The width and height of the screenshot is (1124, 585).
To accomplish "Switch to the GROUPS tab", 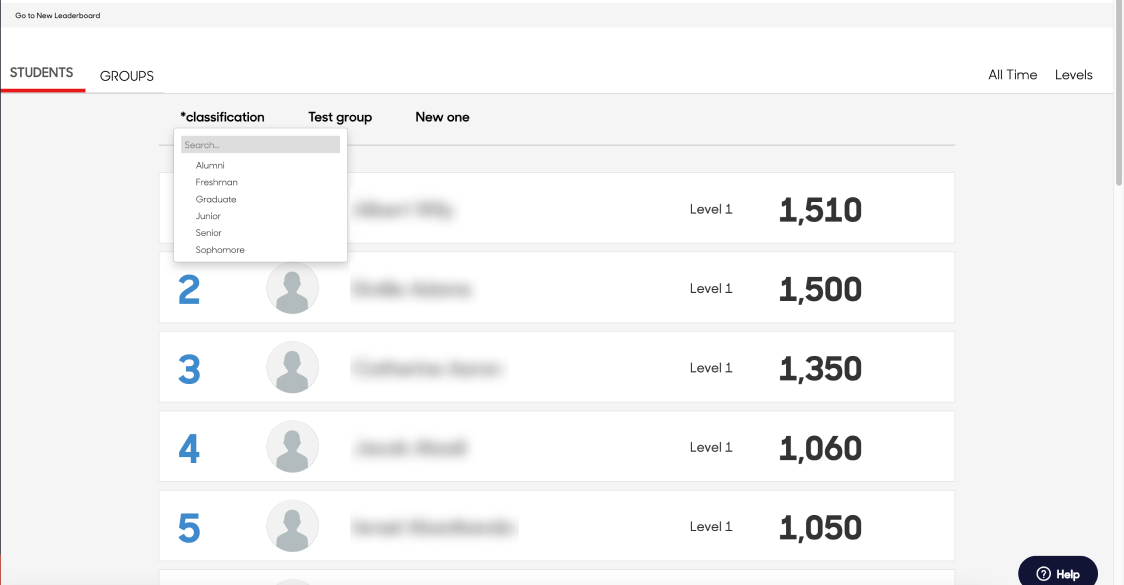I will pos(127,76).
